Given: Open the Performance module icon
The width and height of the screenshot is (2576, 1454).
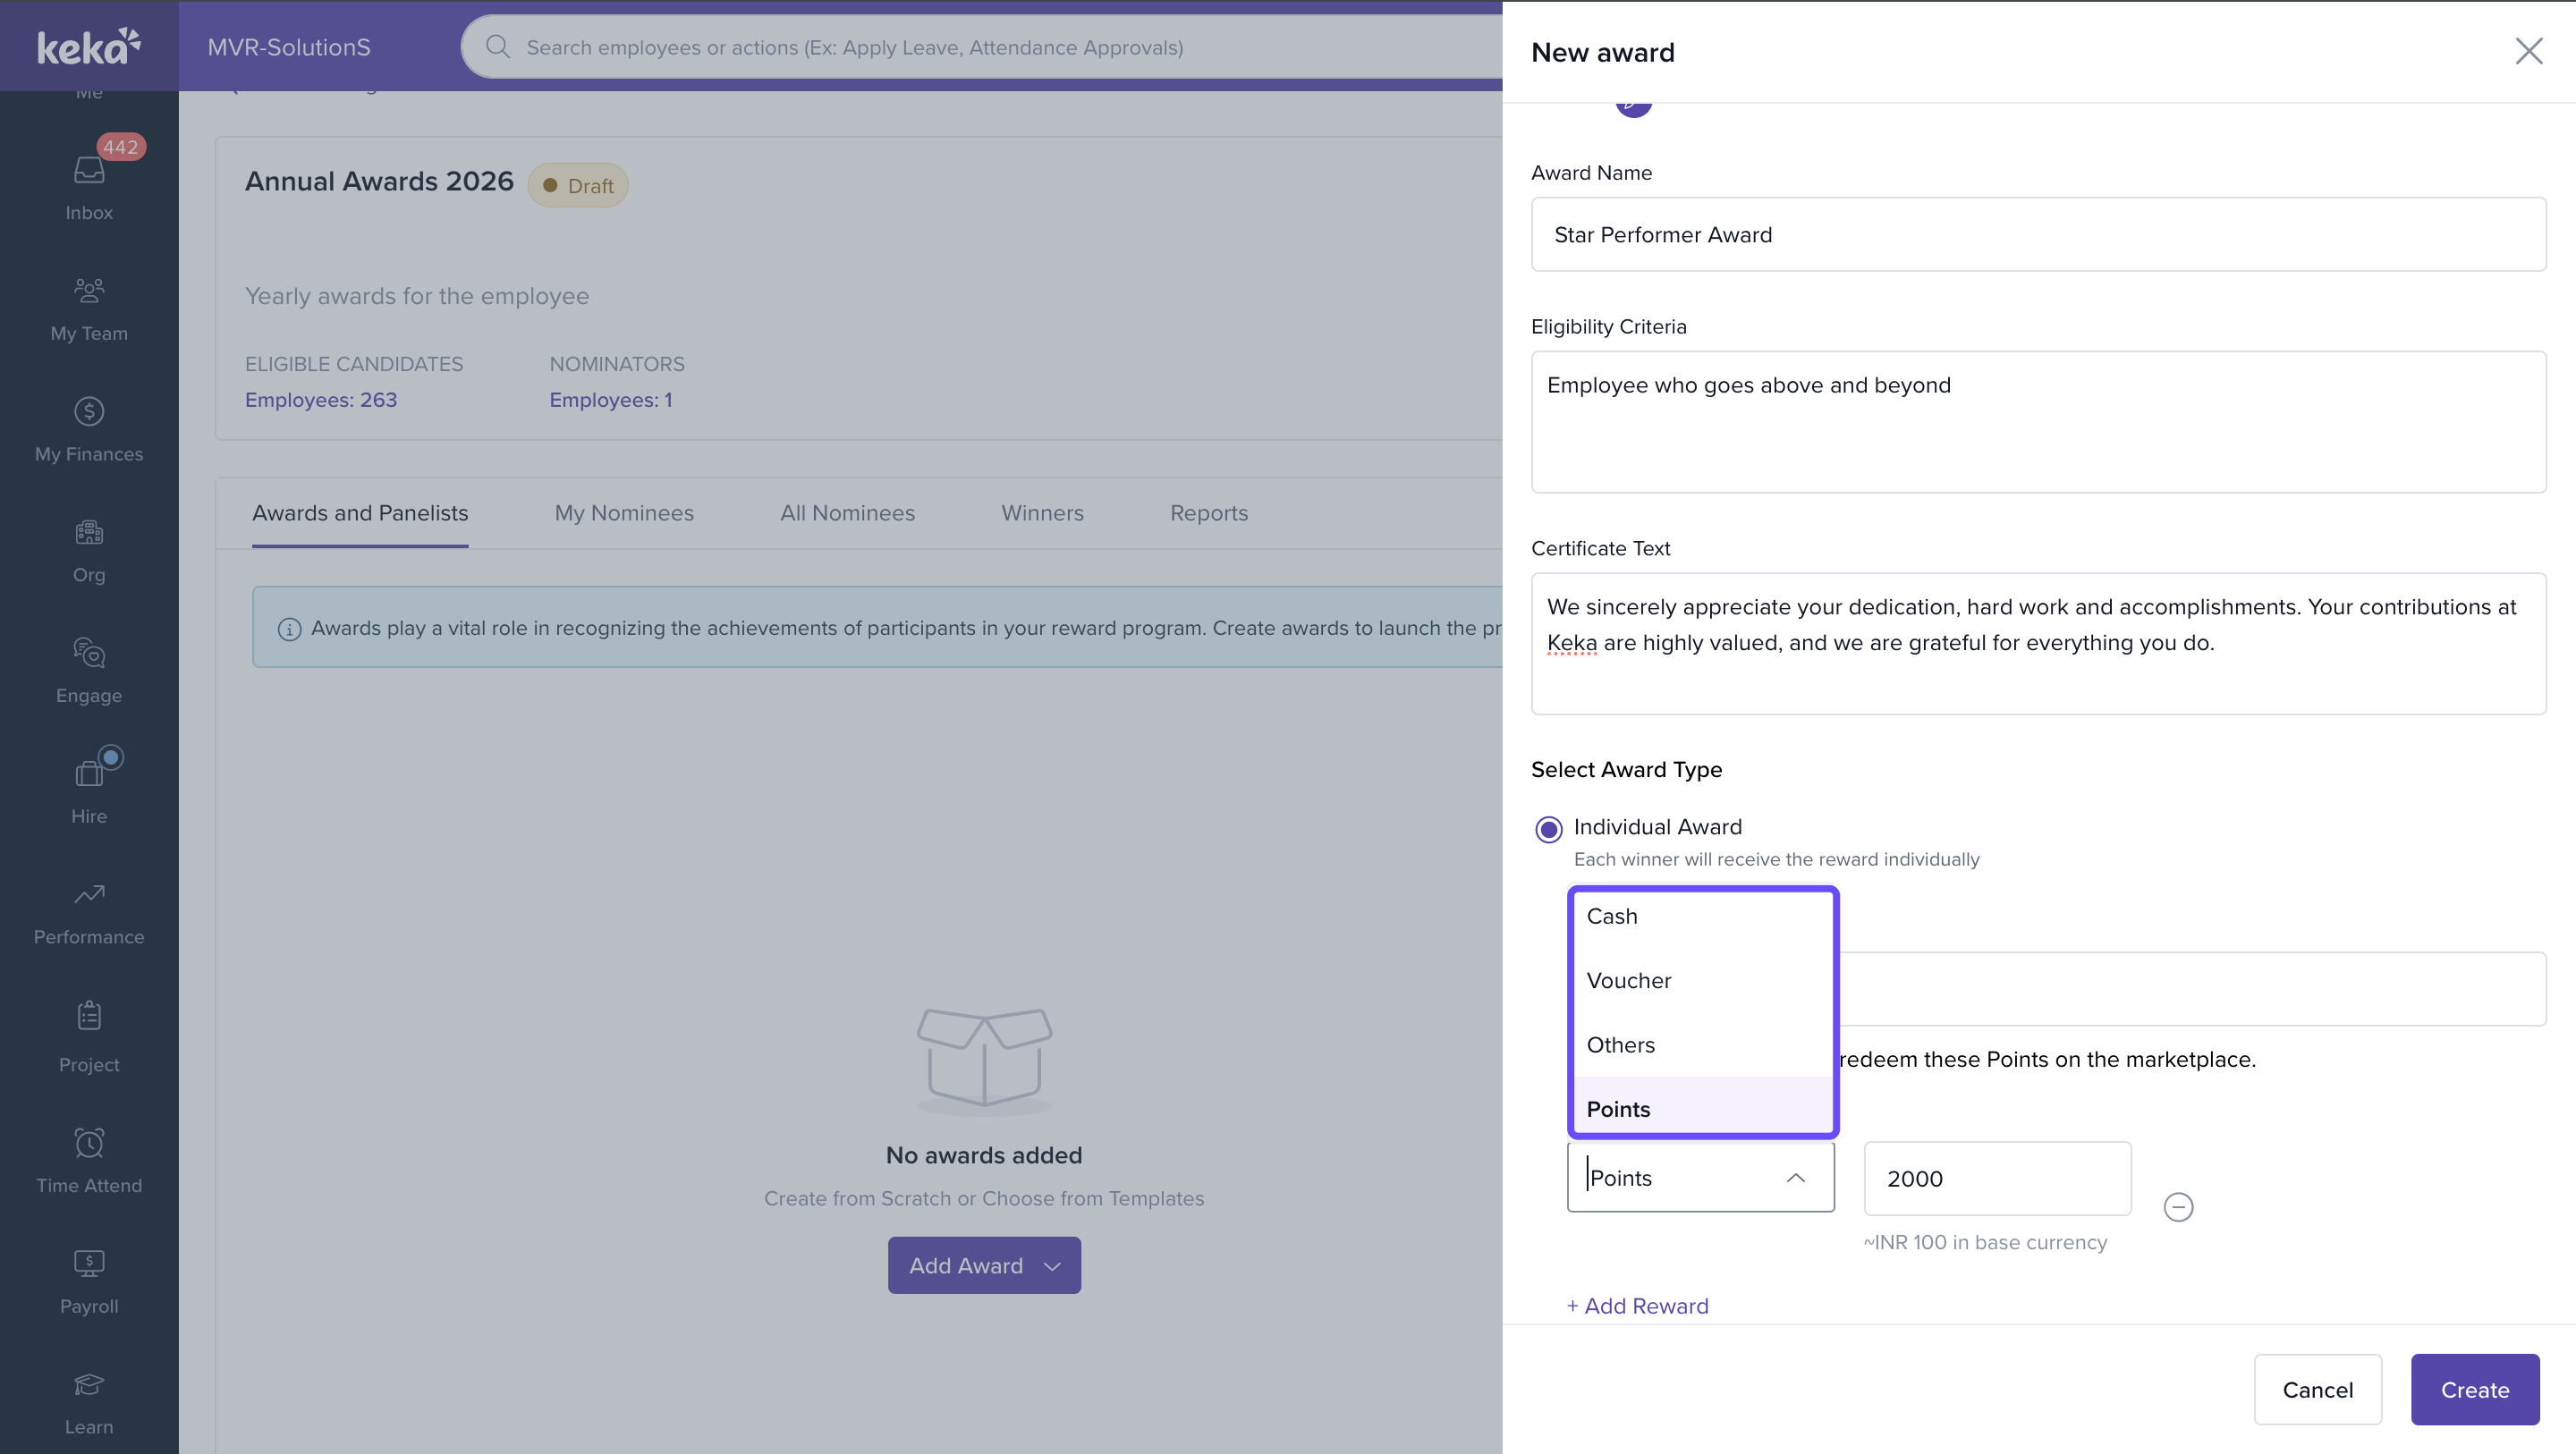Looking at the screenshot, I should coord(89,895).
